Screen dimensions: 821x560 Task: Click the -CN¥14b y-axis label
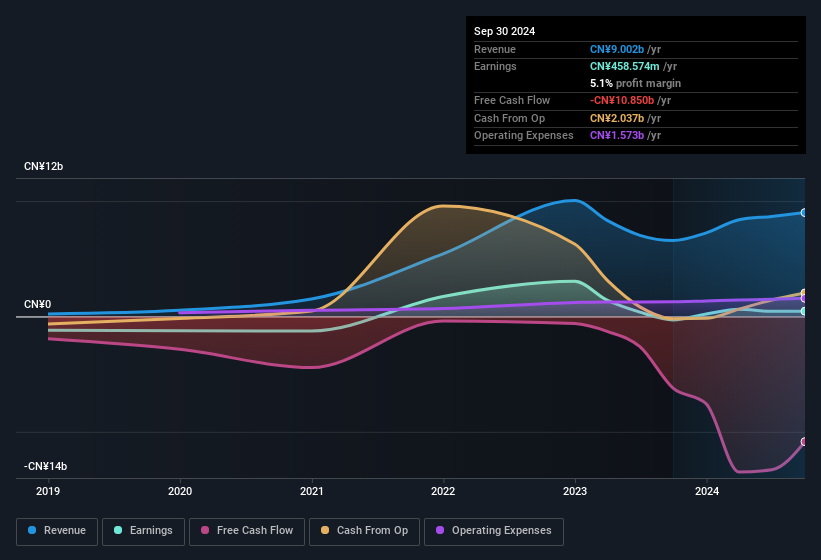(46, 466)
